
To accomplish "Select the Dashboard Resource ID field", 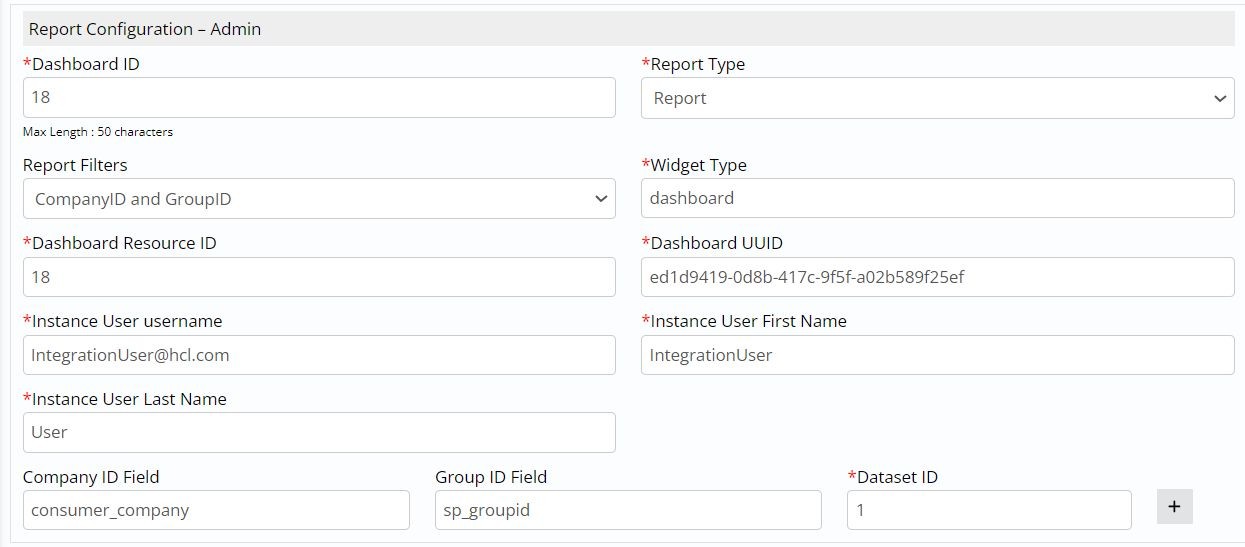I will pos(319,277).
